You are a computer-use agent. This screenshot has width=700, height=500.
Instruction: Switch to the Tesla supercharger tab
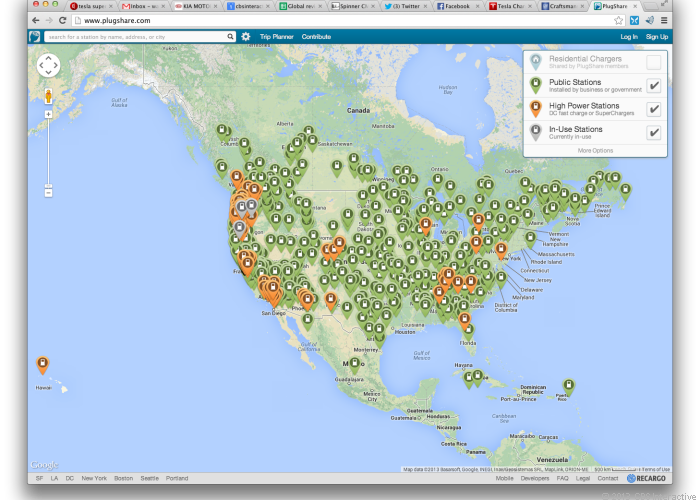(x=92, y=6)
